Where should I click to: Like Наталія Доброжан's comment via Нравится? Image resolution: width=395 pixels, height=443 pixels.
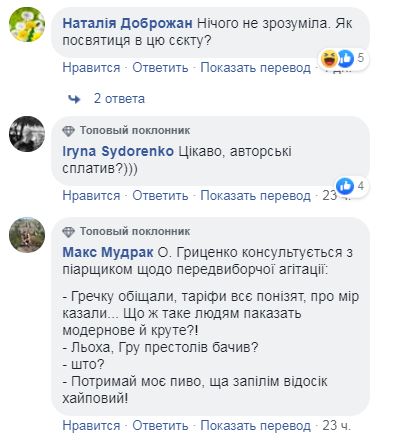(x=91, y=68)
